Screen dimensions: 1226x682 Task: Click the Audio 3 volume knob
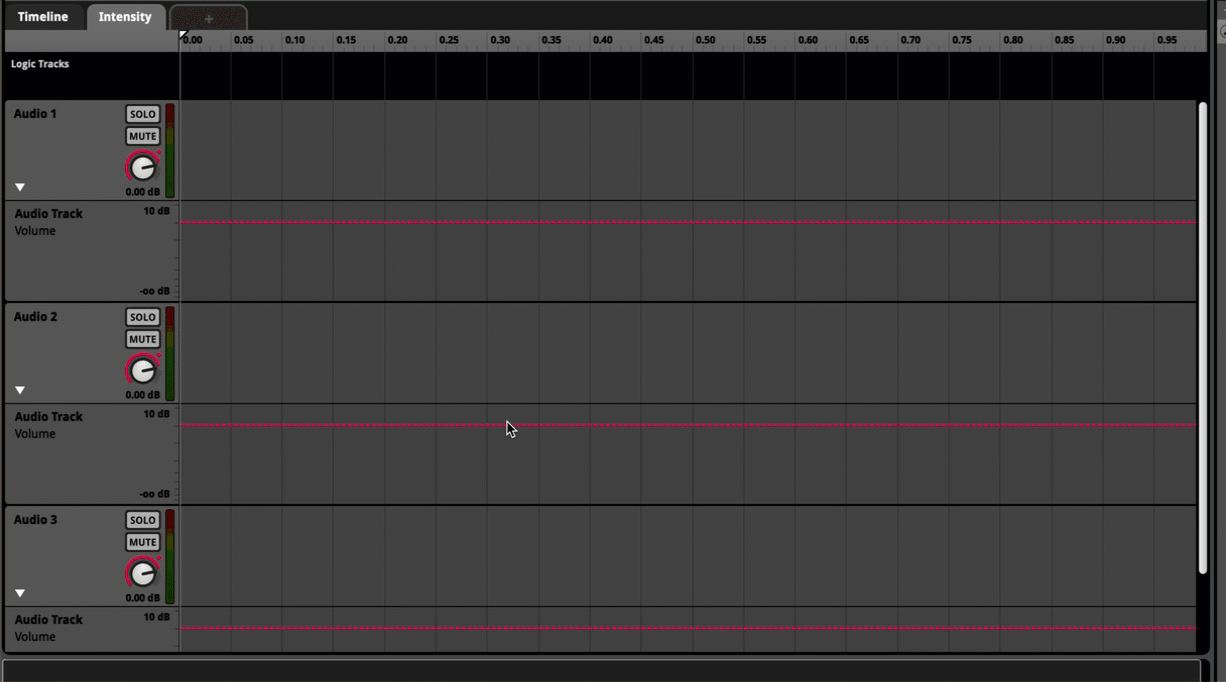click(x=143, y=574)
